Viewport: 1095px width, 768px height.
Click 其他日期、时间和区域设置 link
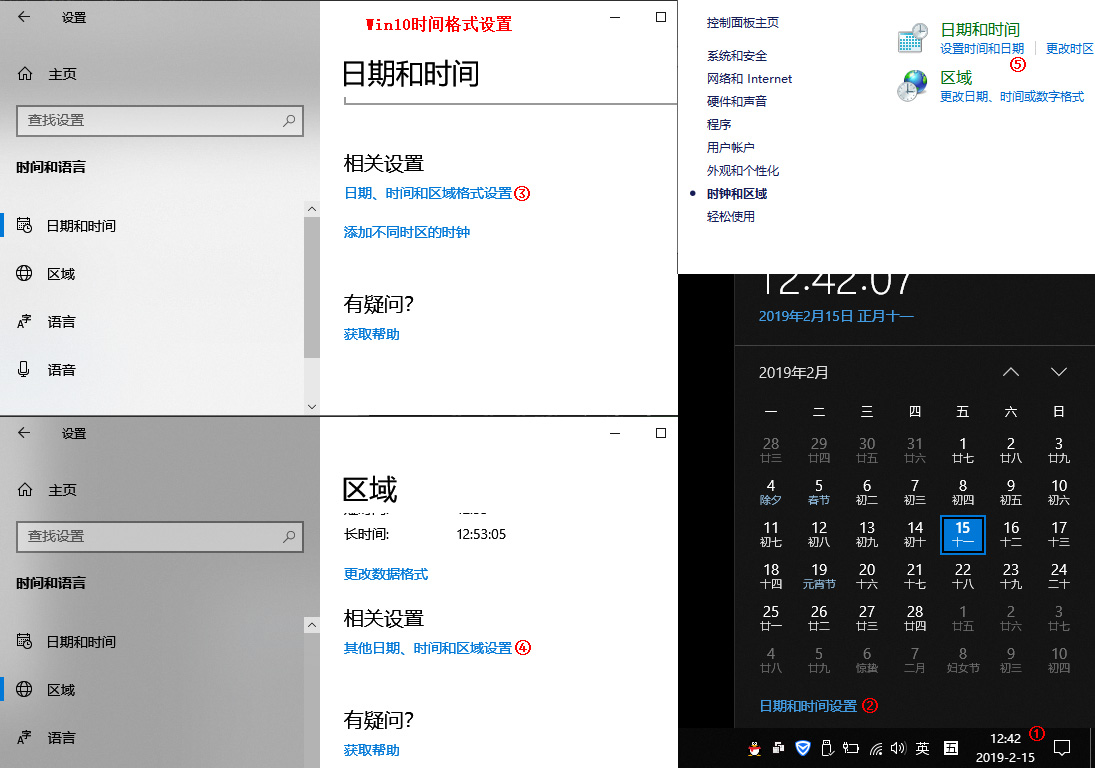[x=428, y=649]
